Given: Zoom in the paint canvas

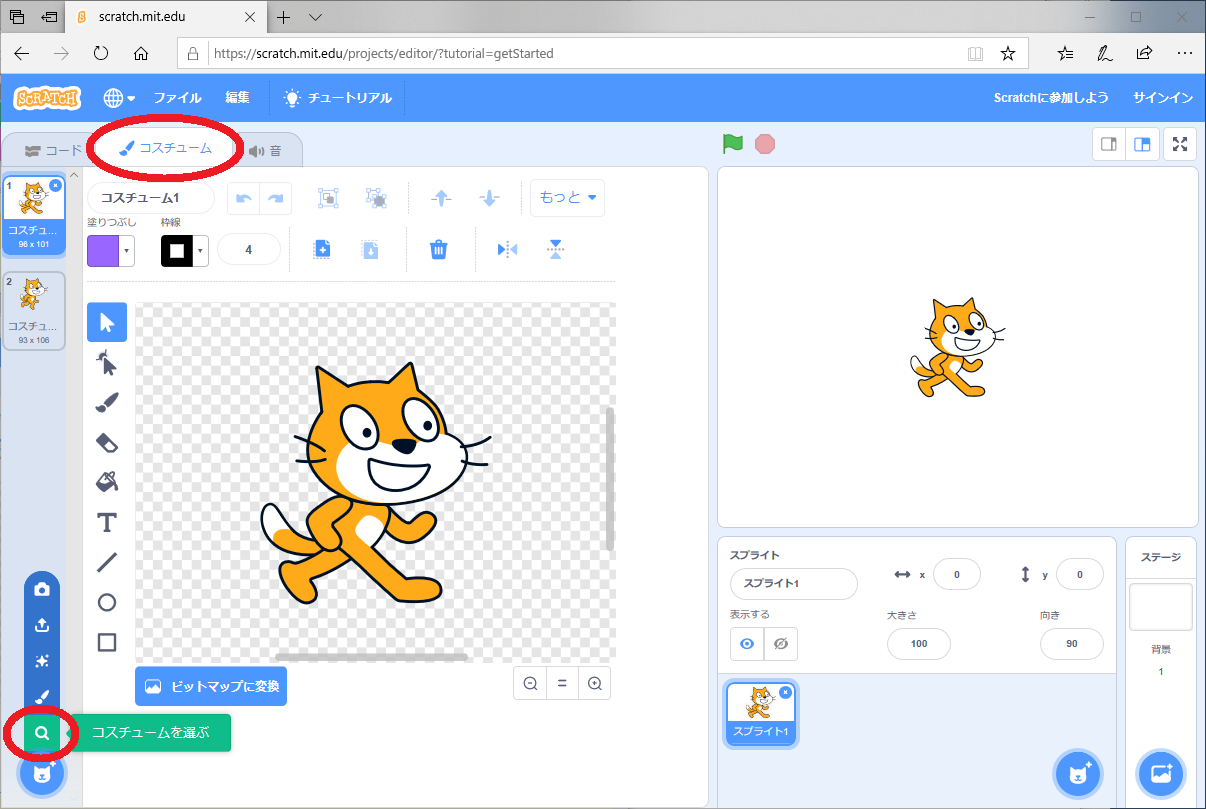Looking at the screenshot, I should click(x=594, y=683).
